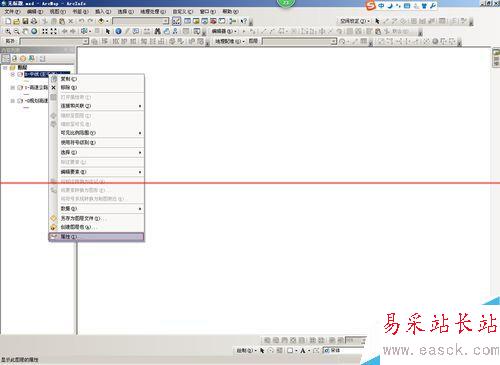
Task: Open the 插入 menu
Action: click(x=103, y=11)
